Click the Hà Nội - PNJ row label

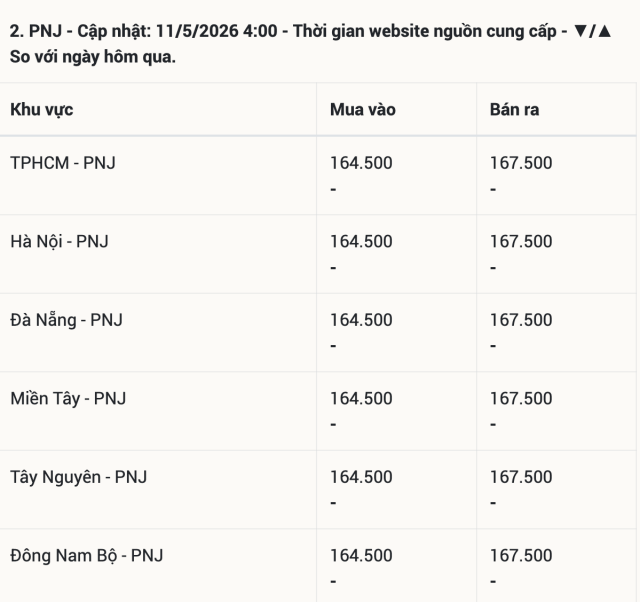pos(60,241)
